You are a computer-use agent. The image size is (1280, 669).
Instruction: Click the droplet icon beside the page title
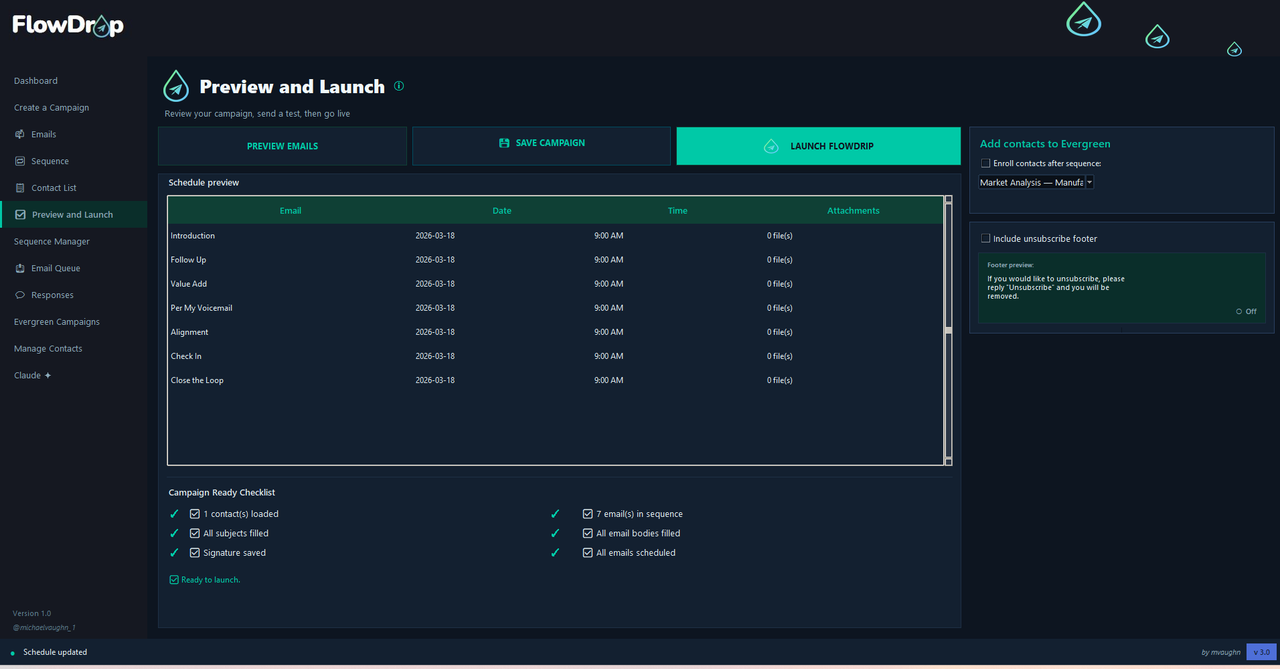click(176, 87)
